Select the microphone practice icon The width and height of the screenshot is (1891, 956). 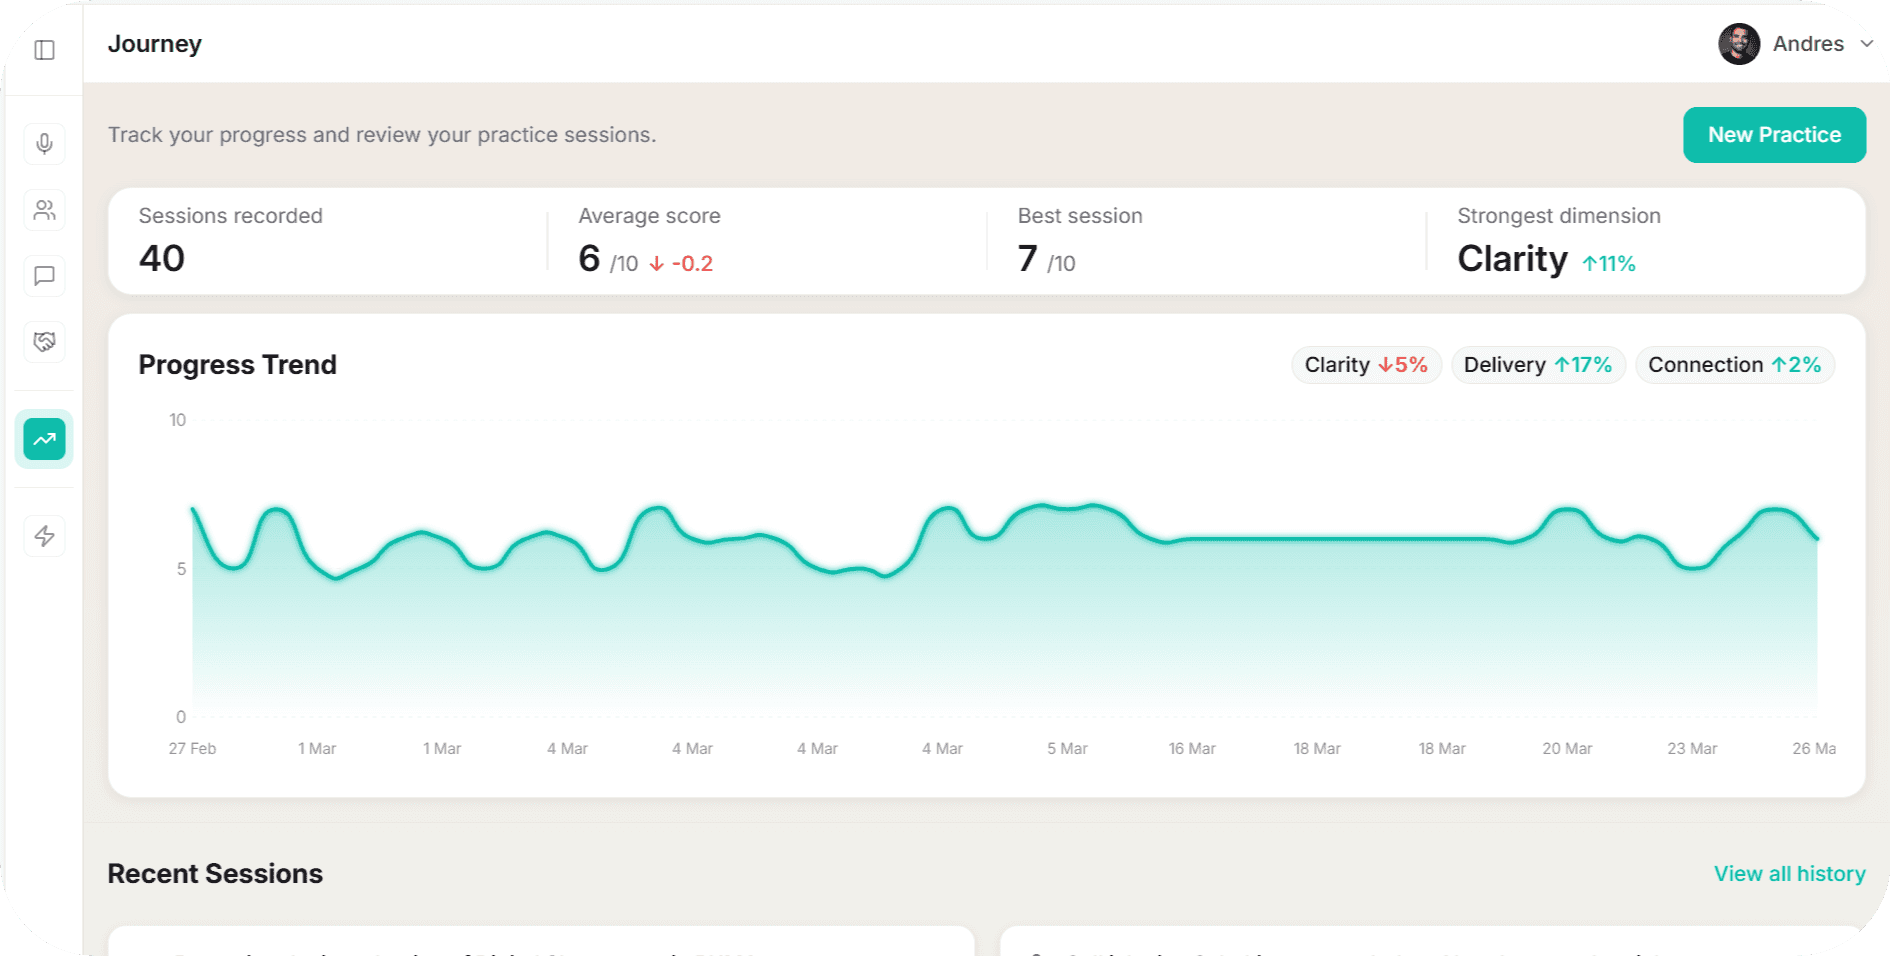coord(43,143)
